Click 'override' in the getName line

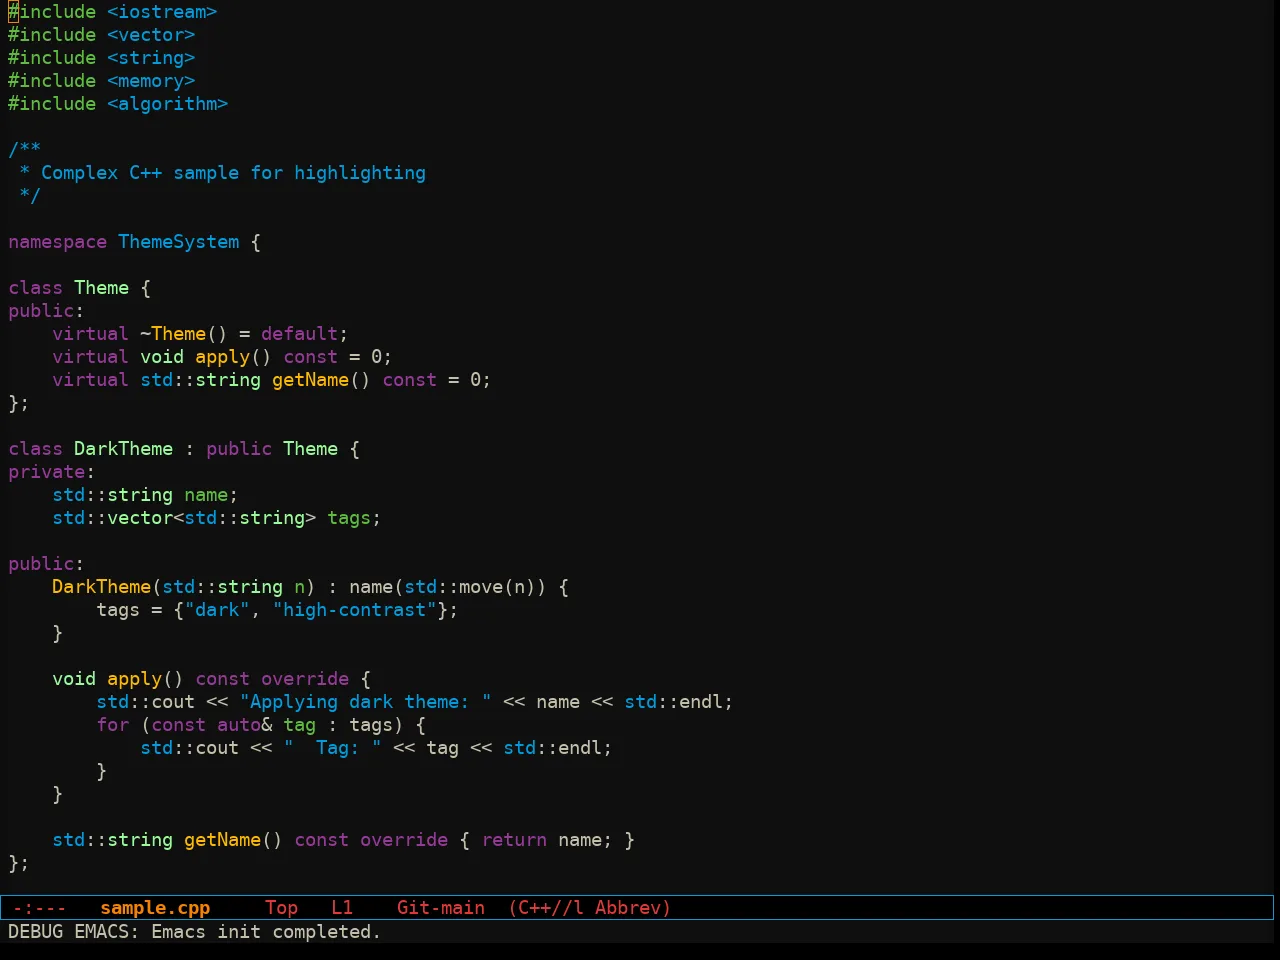[405, 840]
